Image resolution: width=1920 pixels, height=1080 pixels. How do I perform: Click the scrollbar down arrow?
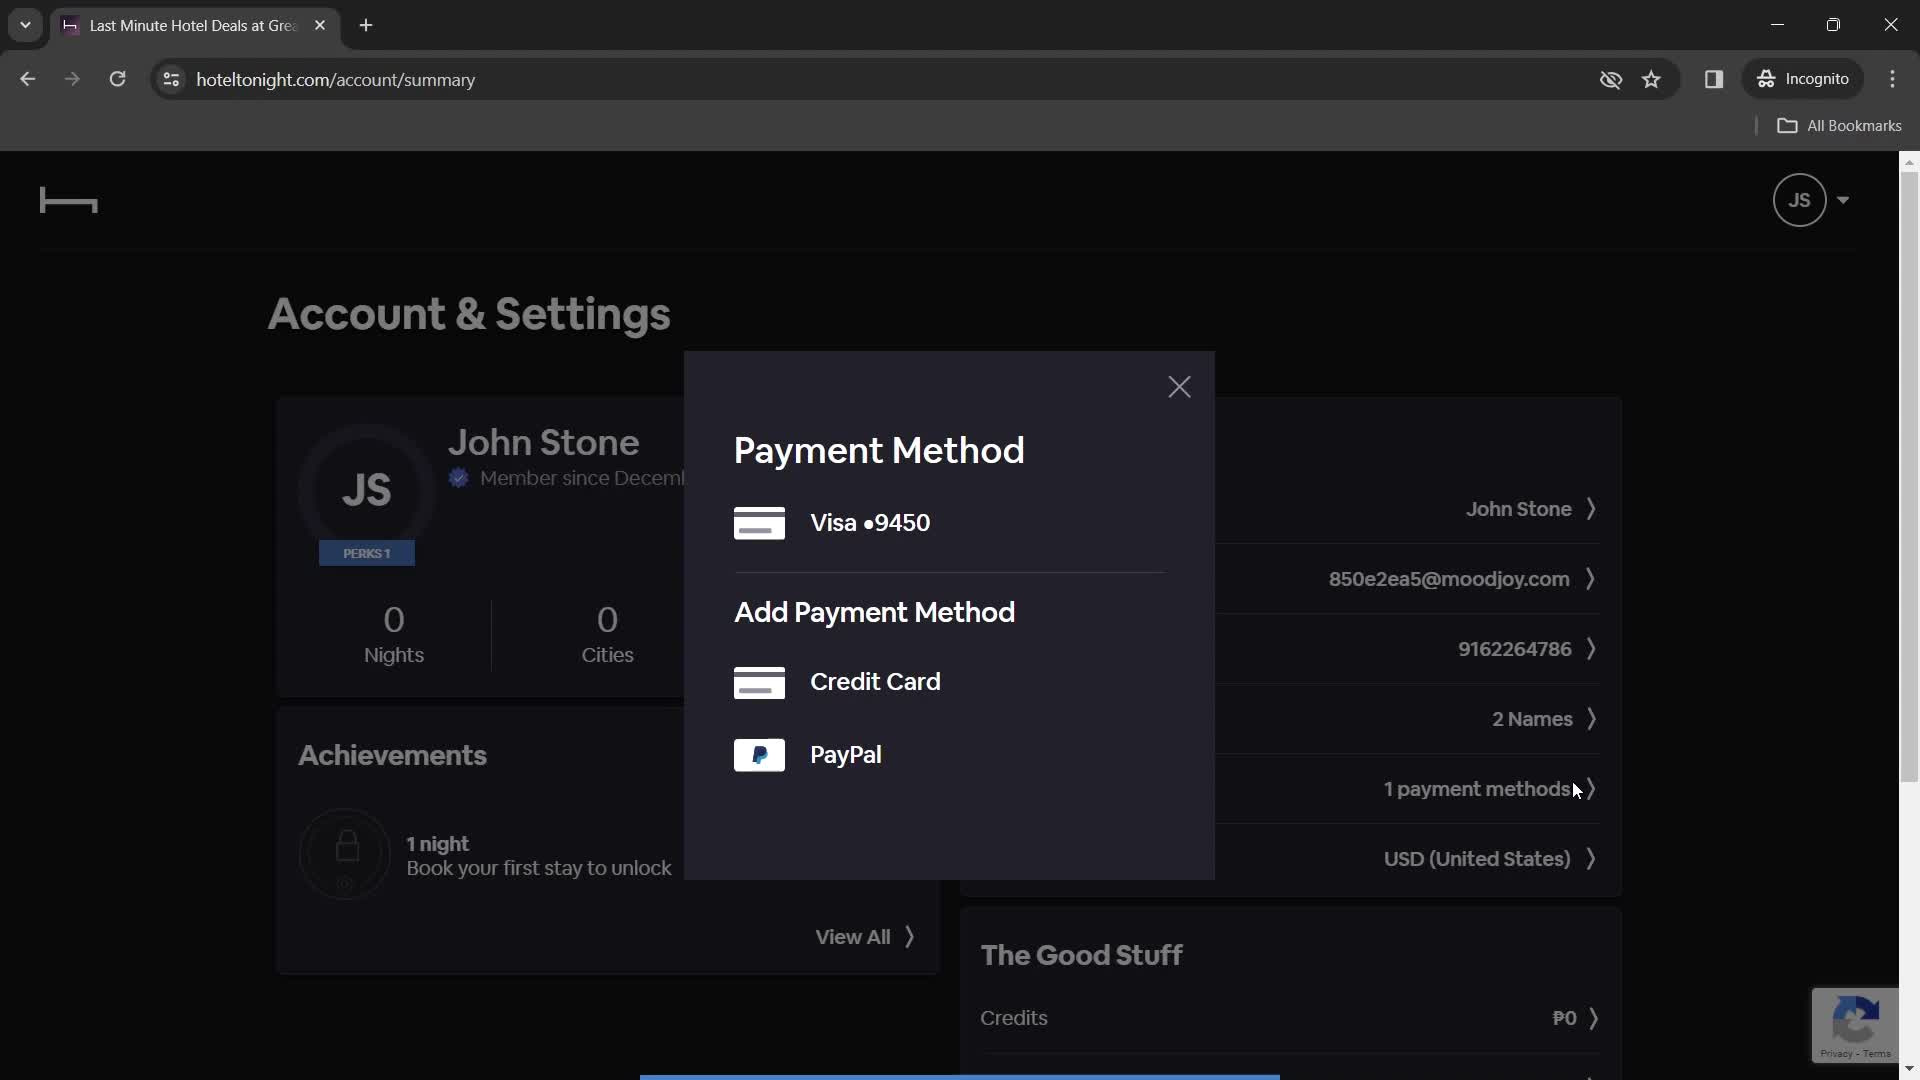click(1909, 1069)
